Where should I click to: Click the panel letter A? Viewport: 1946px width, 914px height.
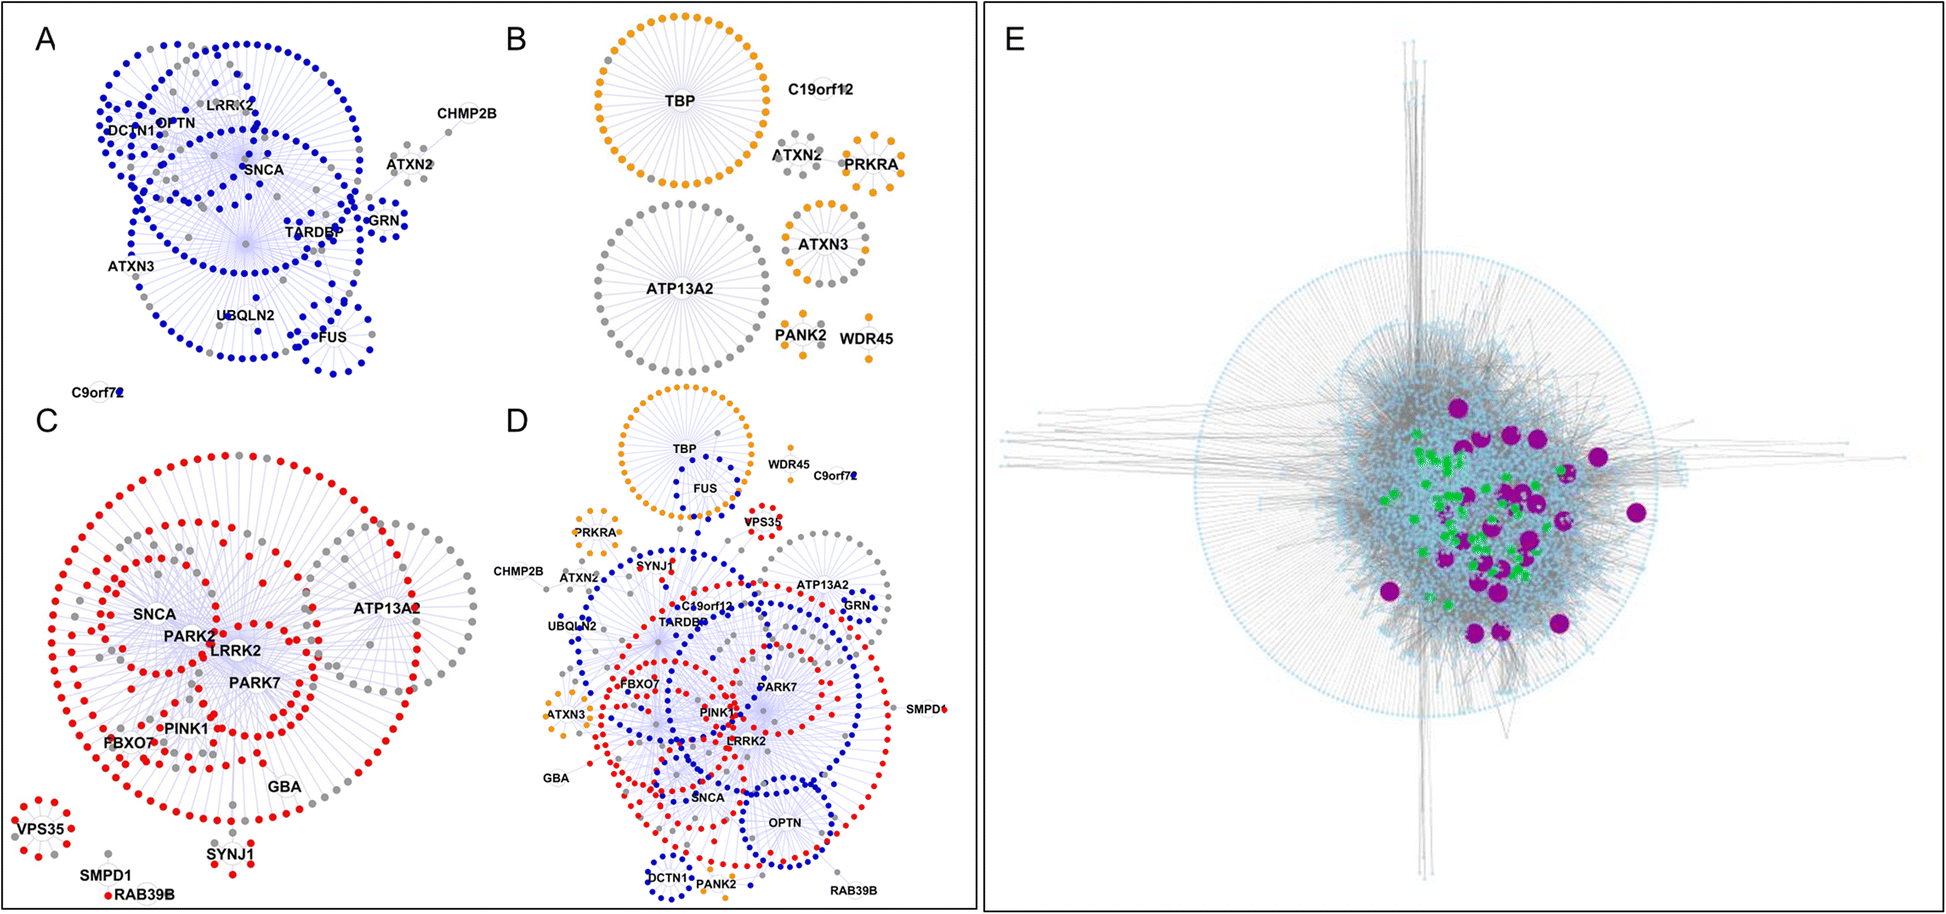pos(45,40)
